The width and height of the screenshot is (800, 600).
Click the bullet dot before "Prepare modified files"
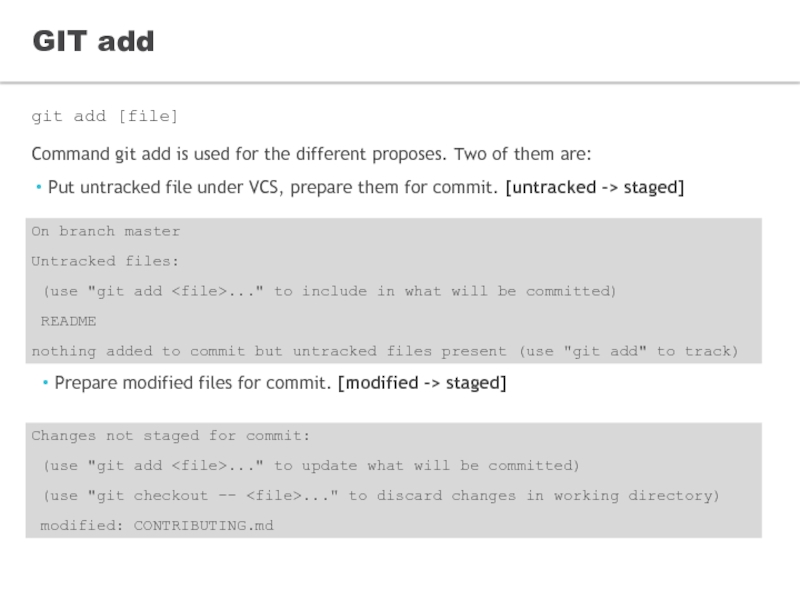click(46, 383)
